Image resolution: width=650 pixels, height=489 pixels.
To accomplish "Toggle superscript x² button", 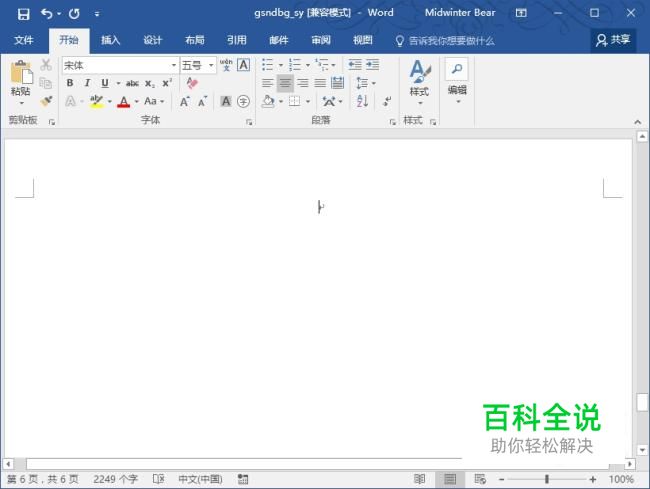I will coord(167,83).
